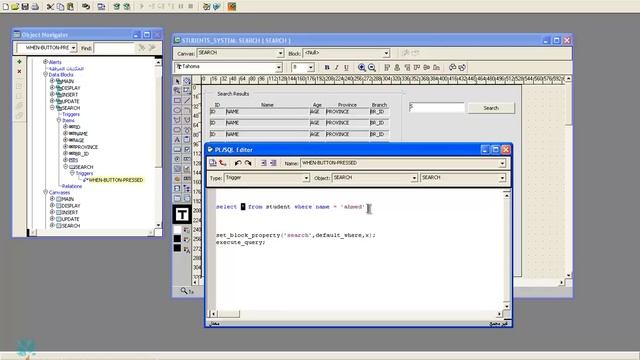Click the Compile icon in PL/SQL Editor
This screenshot has height=360, width=640.
213,163
